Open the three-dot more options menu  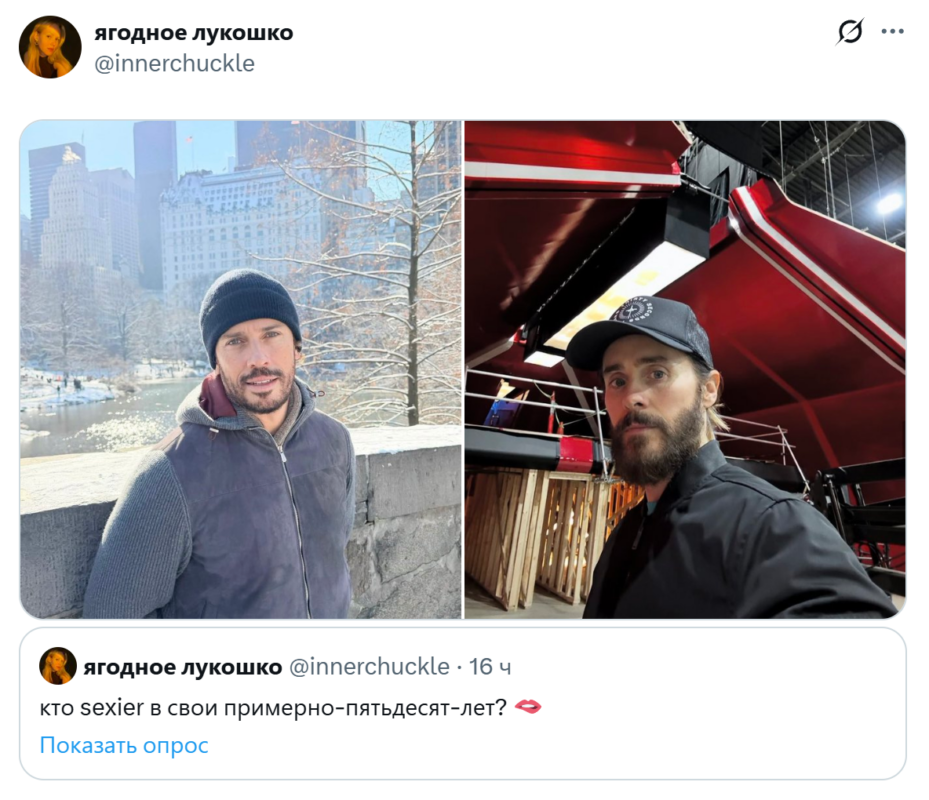(892, 32)
